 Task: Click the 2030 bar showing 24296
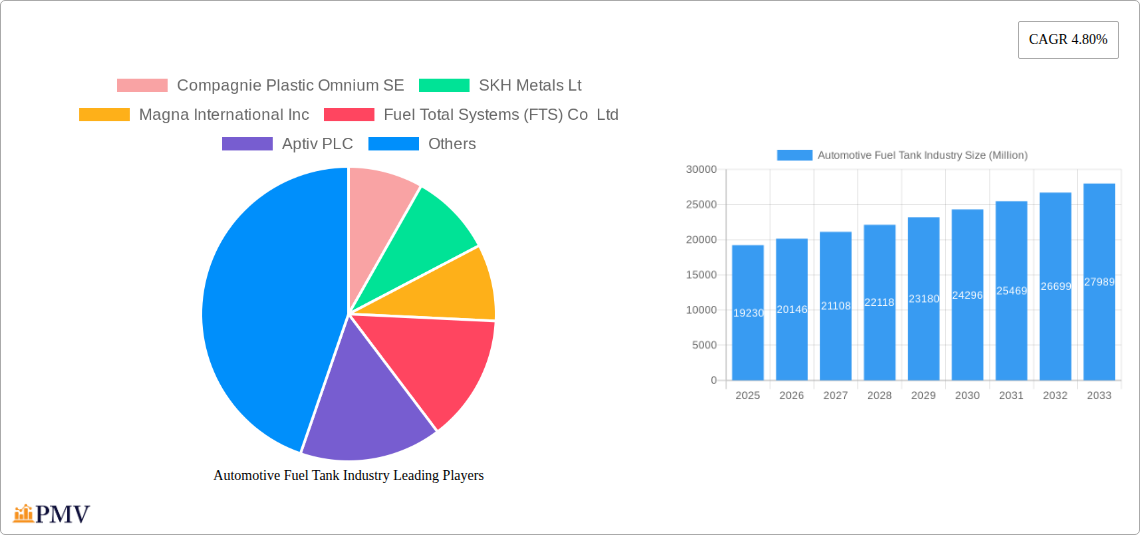[968, 295]
